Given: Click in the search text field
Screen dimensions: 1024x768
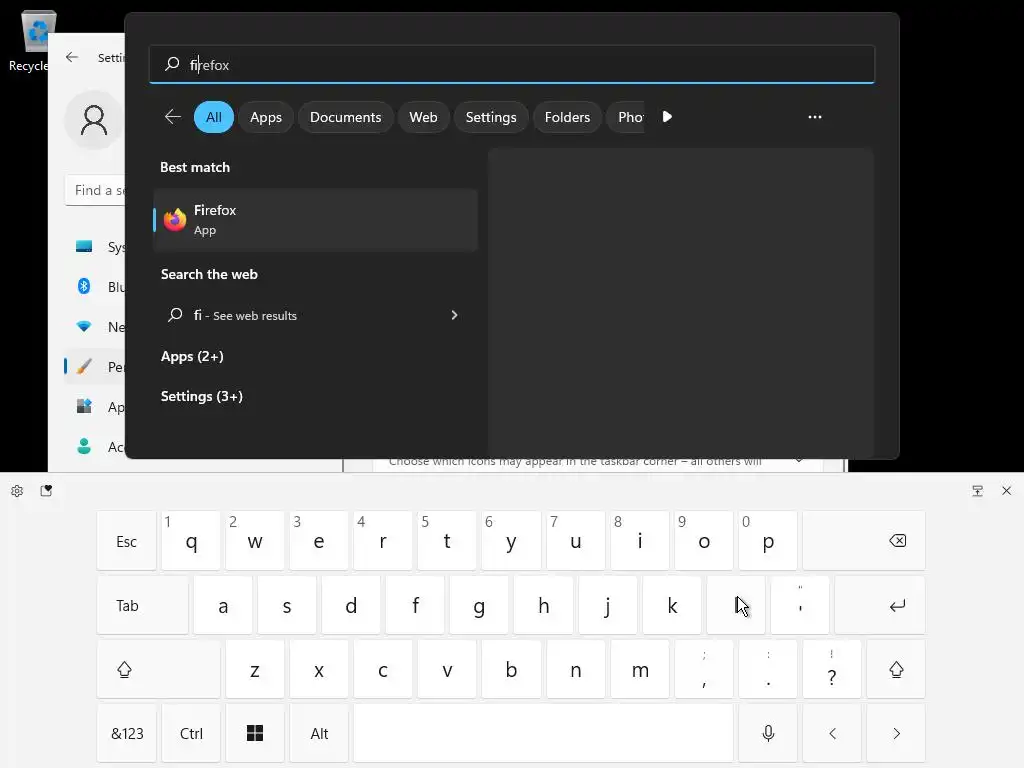Looking at the screenshot, I should [x=512, y=64].
